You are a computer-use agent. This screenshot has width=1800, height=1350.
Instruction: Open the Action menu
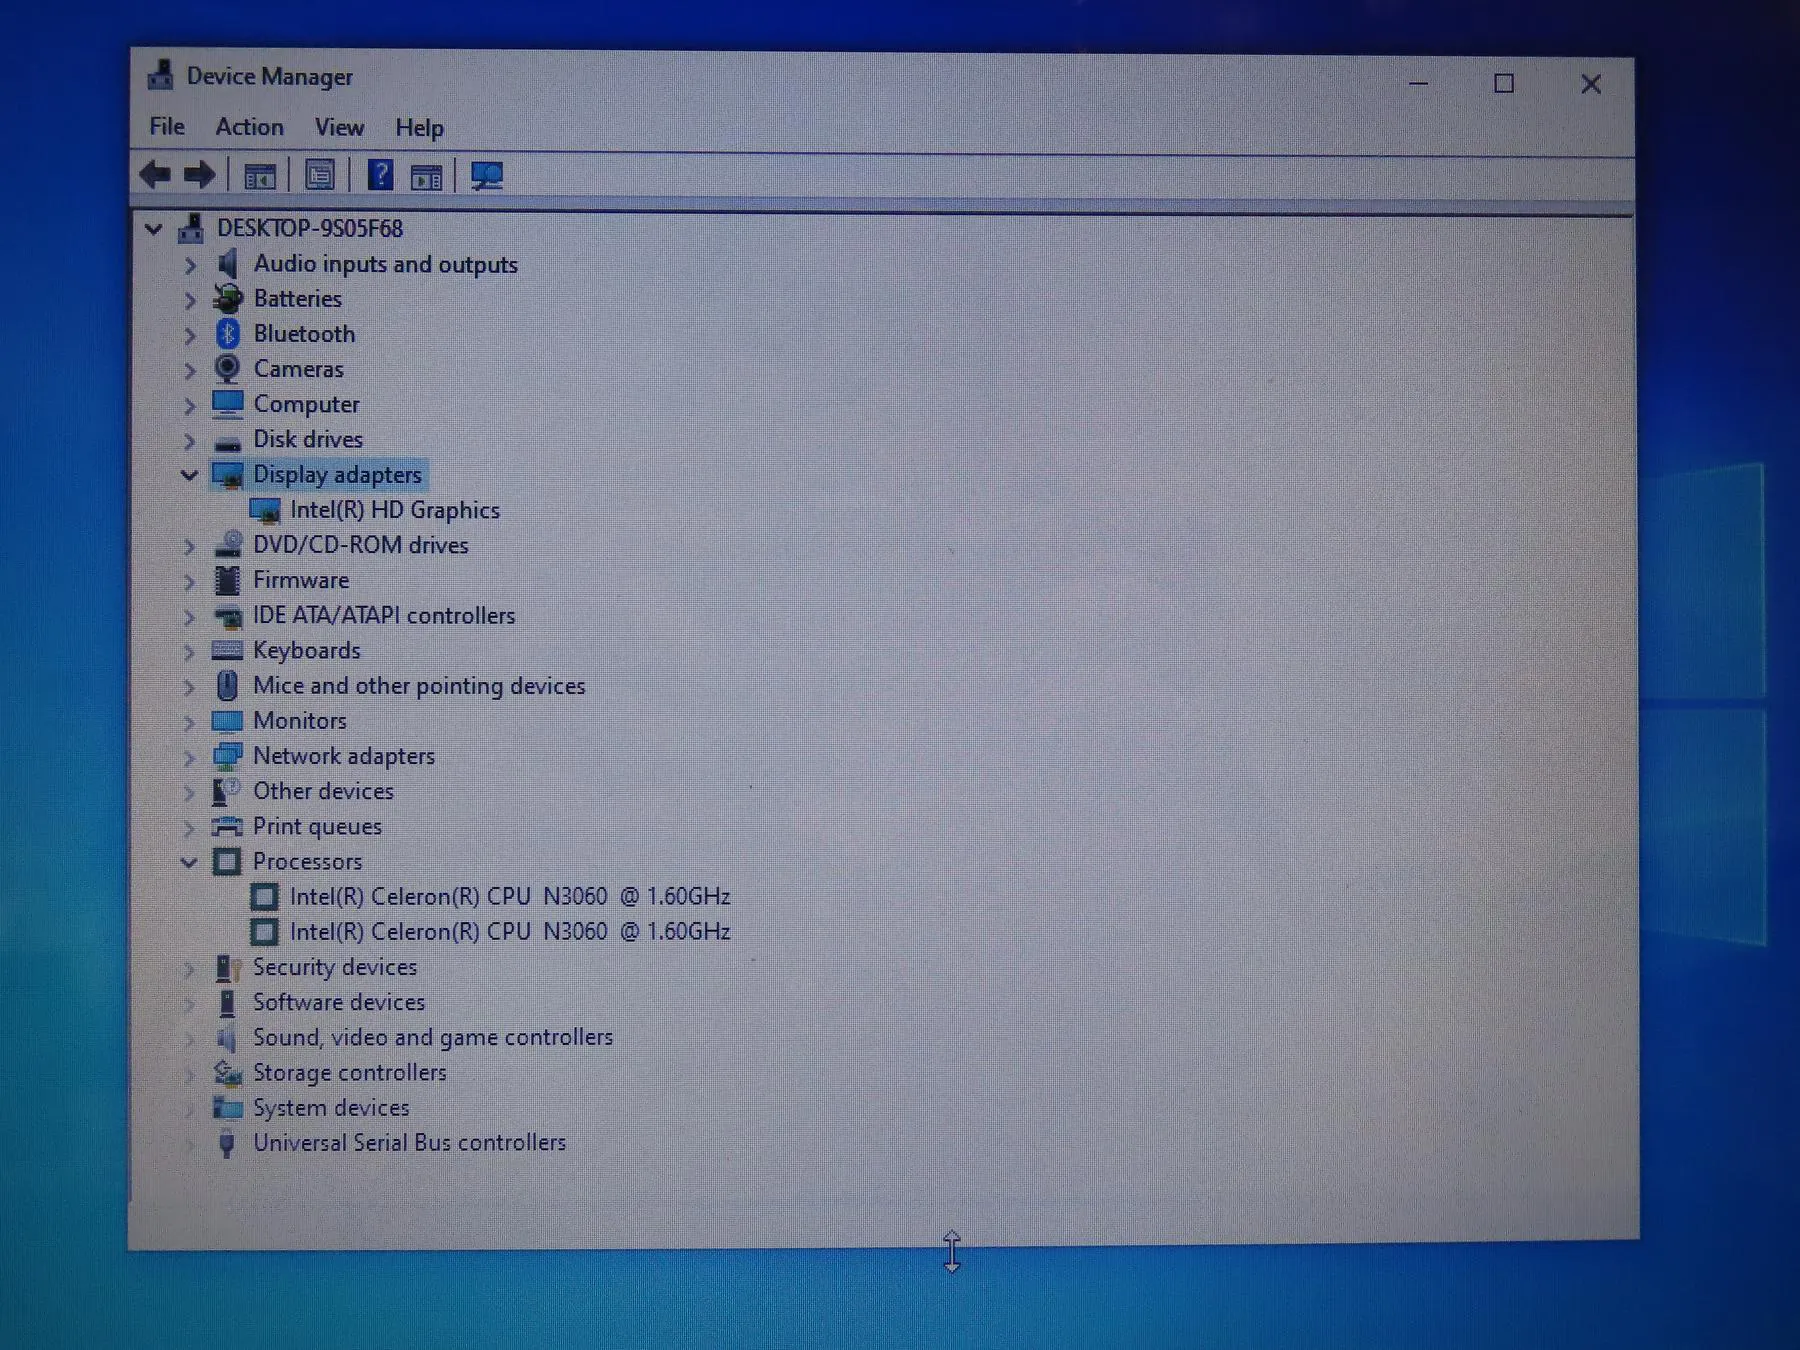pyautogui.click(x=249, y=127)
